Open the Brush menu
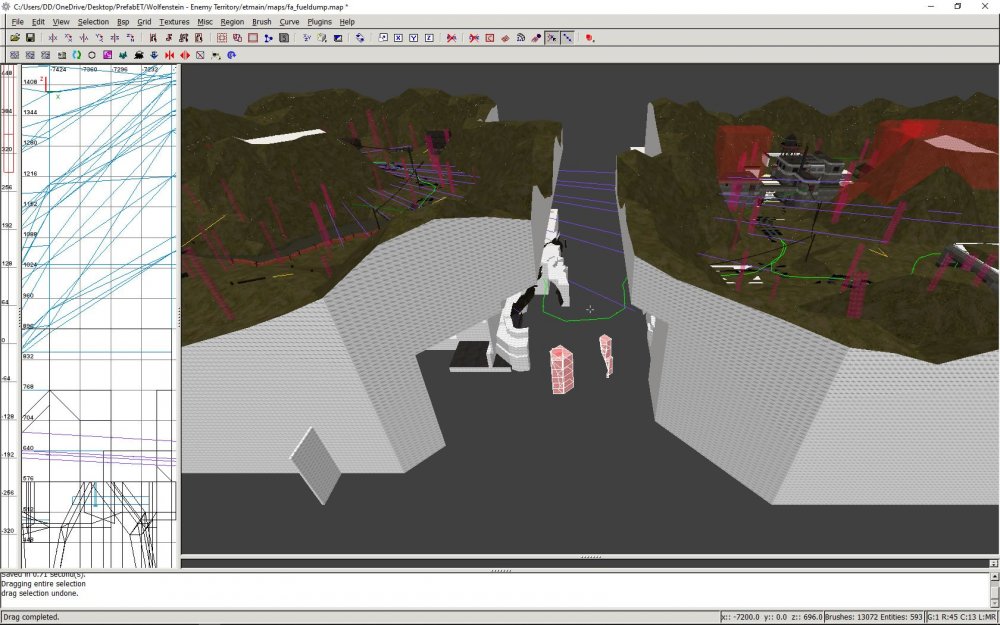Image resolution: width=1000 pixels, height=625 pixels. [x=261, y=22]
